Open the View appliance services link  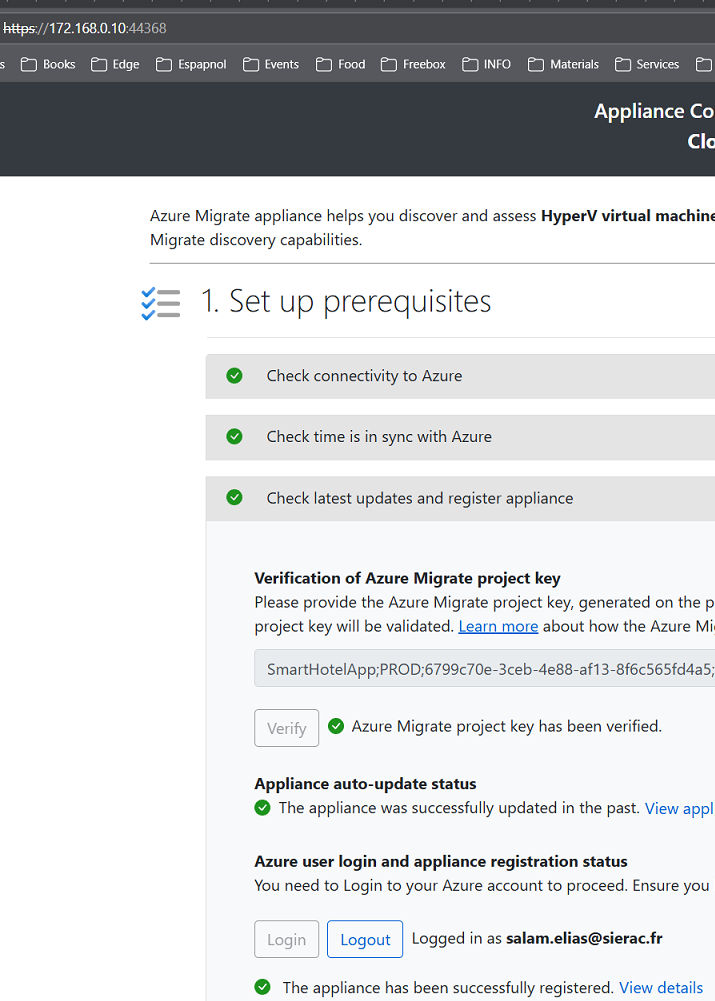[679, 808]
